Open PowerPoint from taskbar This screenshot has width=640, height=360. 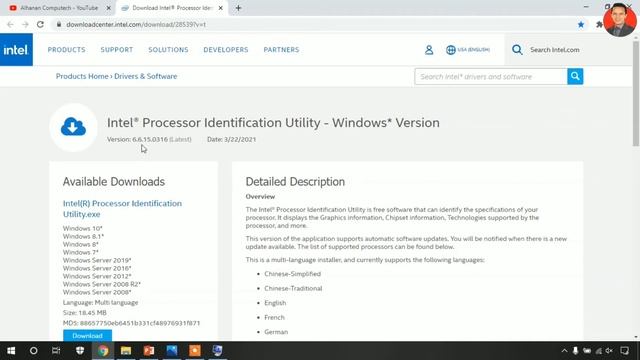point(149,351)
